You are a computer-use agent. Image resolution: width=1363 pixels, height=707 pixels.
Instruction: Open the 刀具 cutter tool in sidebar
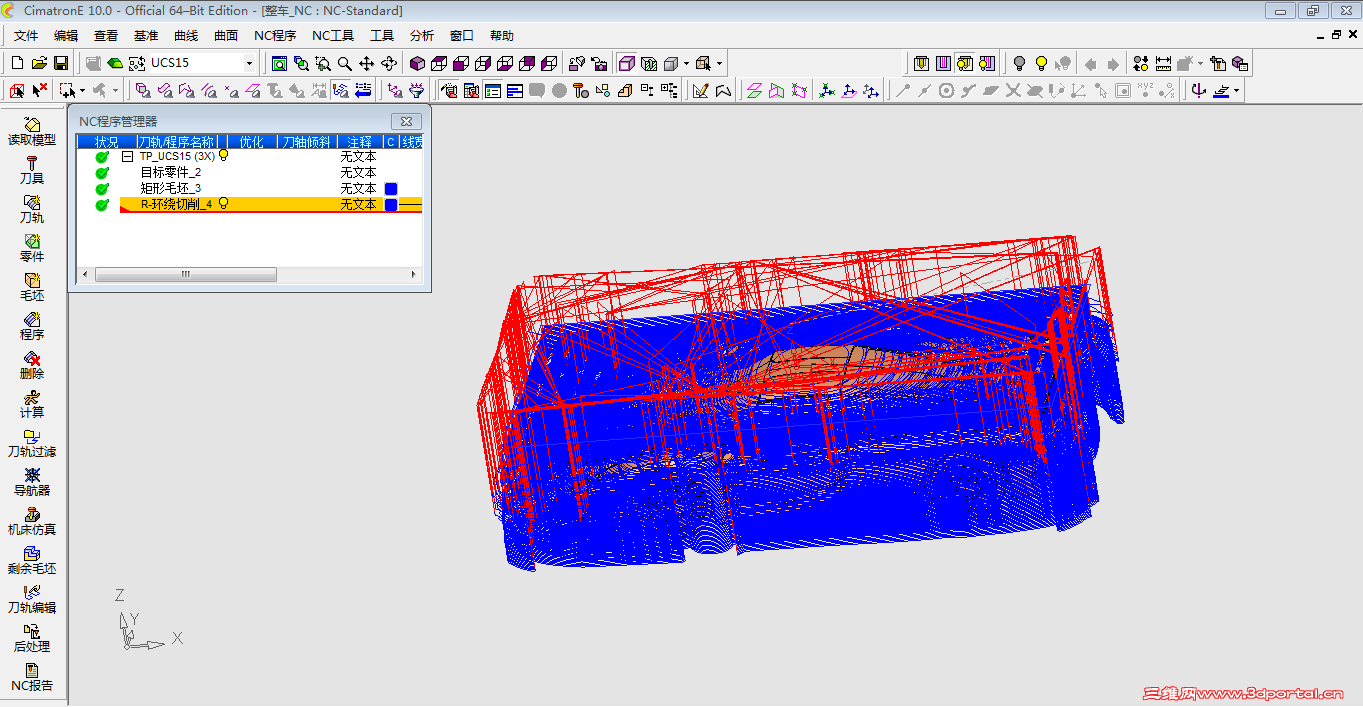pos(32,171)
